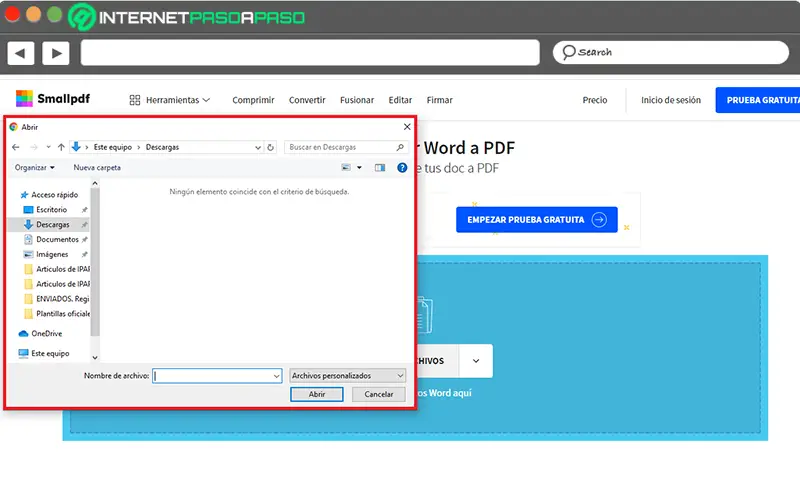Viewport: 800px width, 500px height.
Task: Select OneDrive in the navigation tree
Action: click(x=46, y=333)
